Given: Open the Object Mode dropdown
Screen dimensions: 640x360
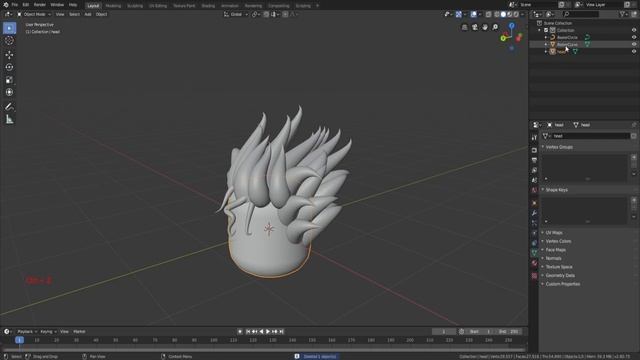Looking at the screenshot, I should [x=34, y=14].
